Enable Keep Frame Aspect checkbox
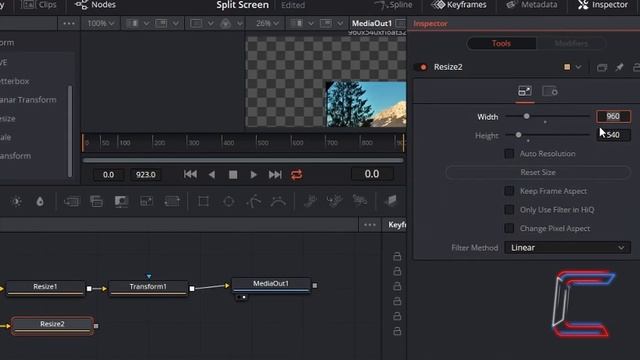The height and width of the screenshot is (360, 640). tap(509, 191)
